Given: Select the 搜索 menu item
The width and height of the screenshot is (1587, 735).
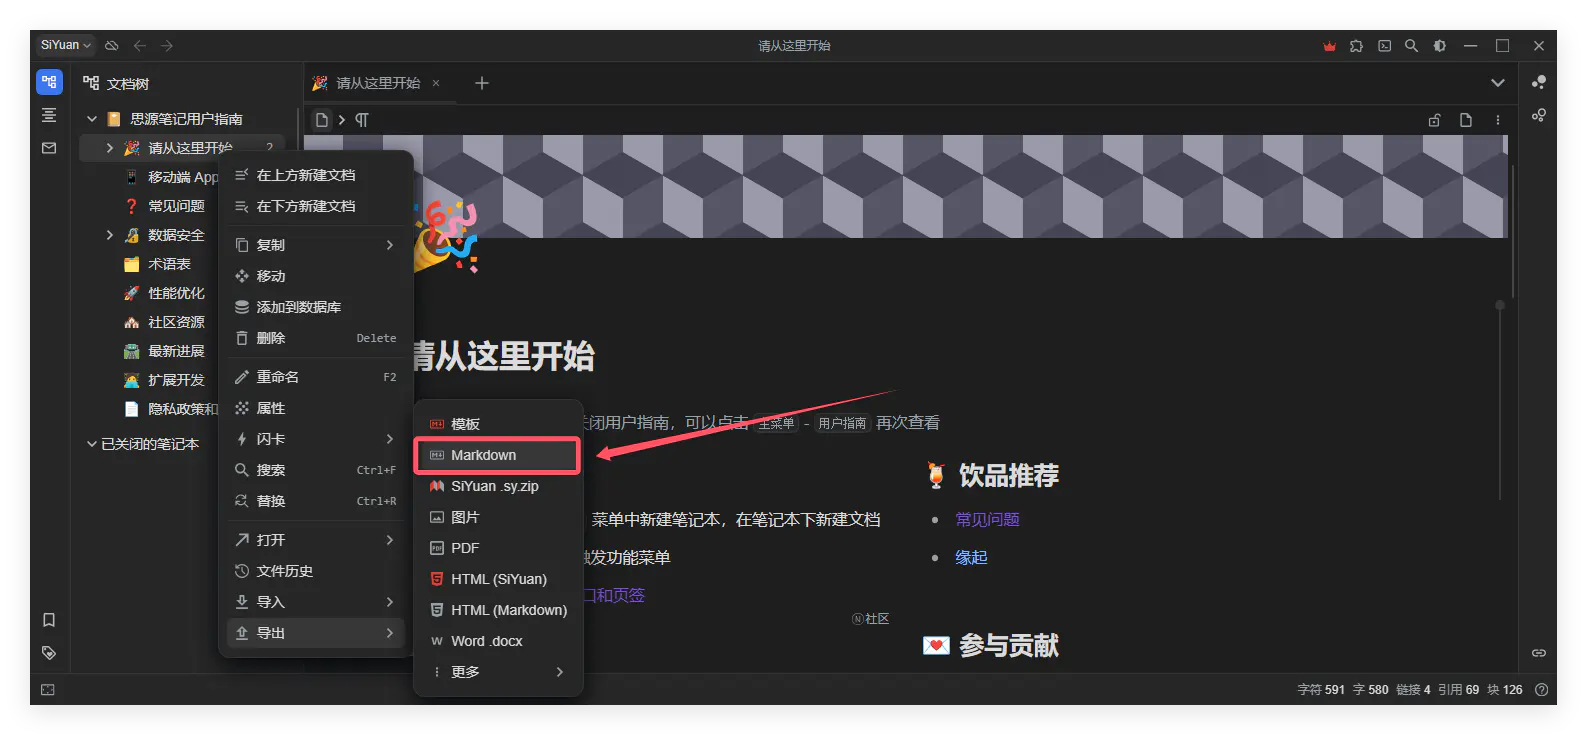Looking at the screenshot, I should pyautogui.click(x=315, y=470).
